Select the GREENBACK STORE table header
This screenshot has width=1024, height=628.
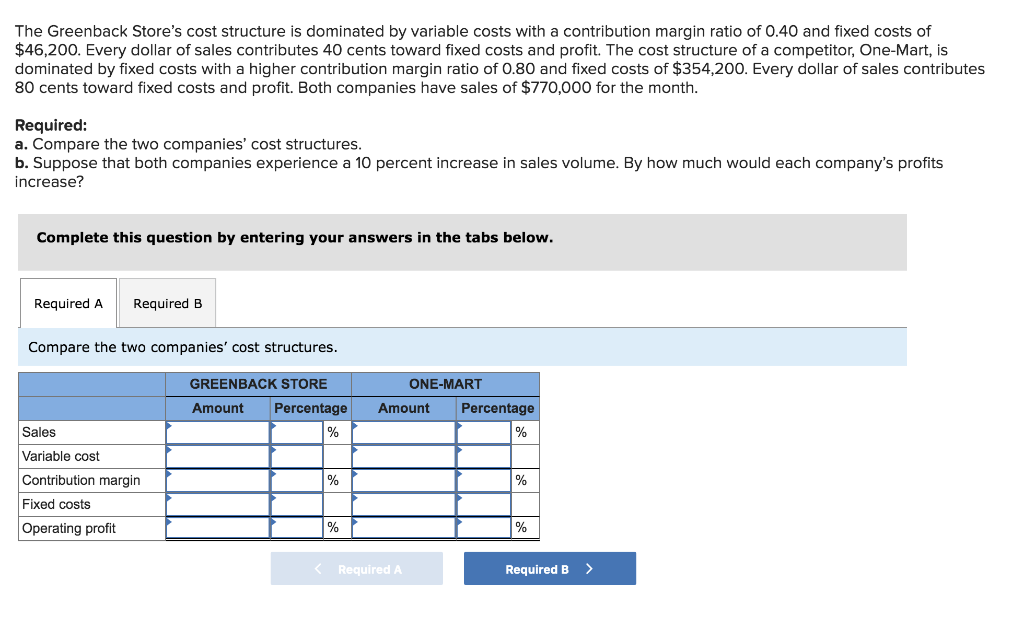pyautogui.click(x=257, y=383)
